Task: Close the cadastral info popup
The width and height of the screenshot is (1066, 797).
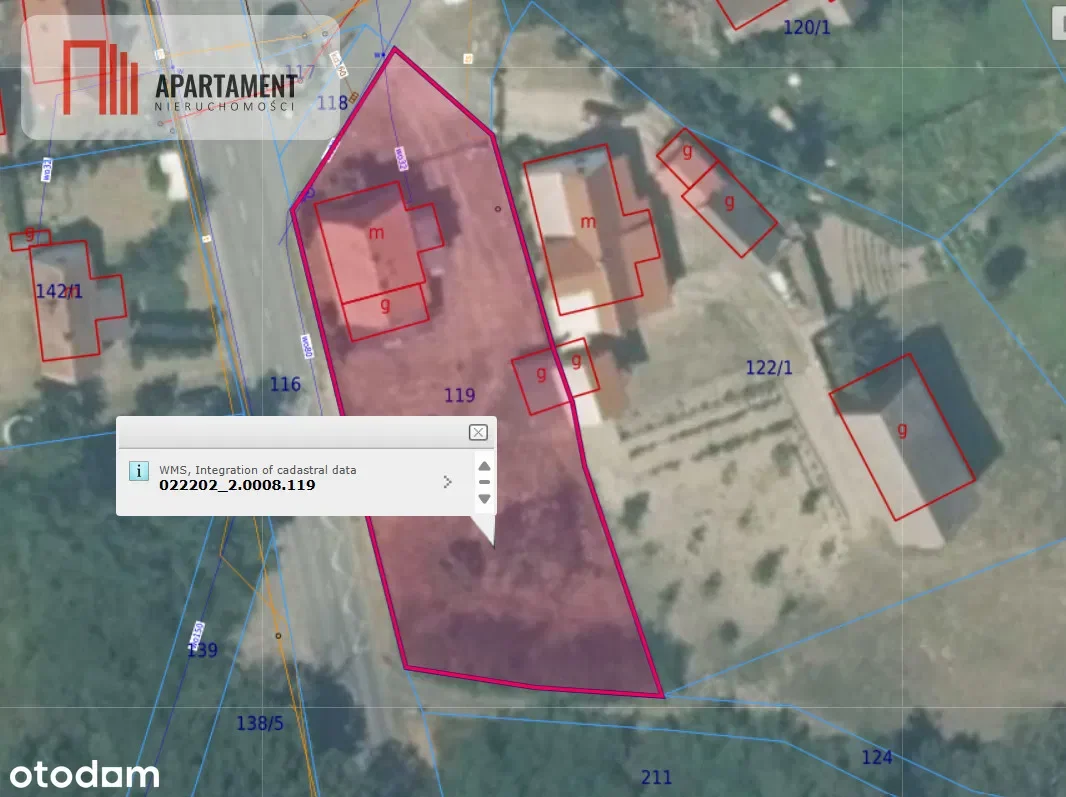Action: pyautogui.click(x=478, y=432)
